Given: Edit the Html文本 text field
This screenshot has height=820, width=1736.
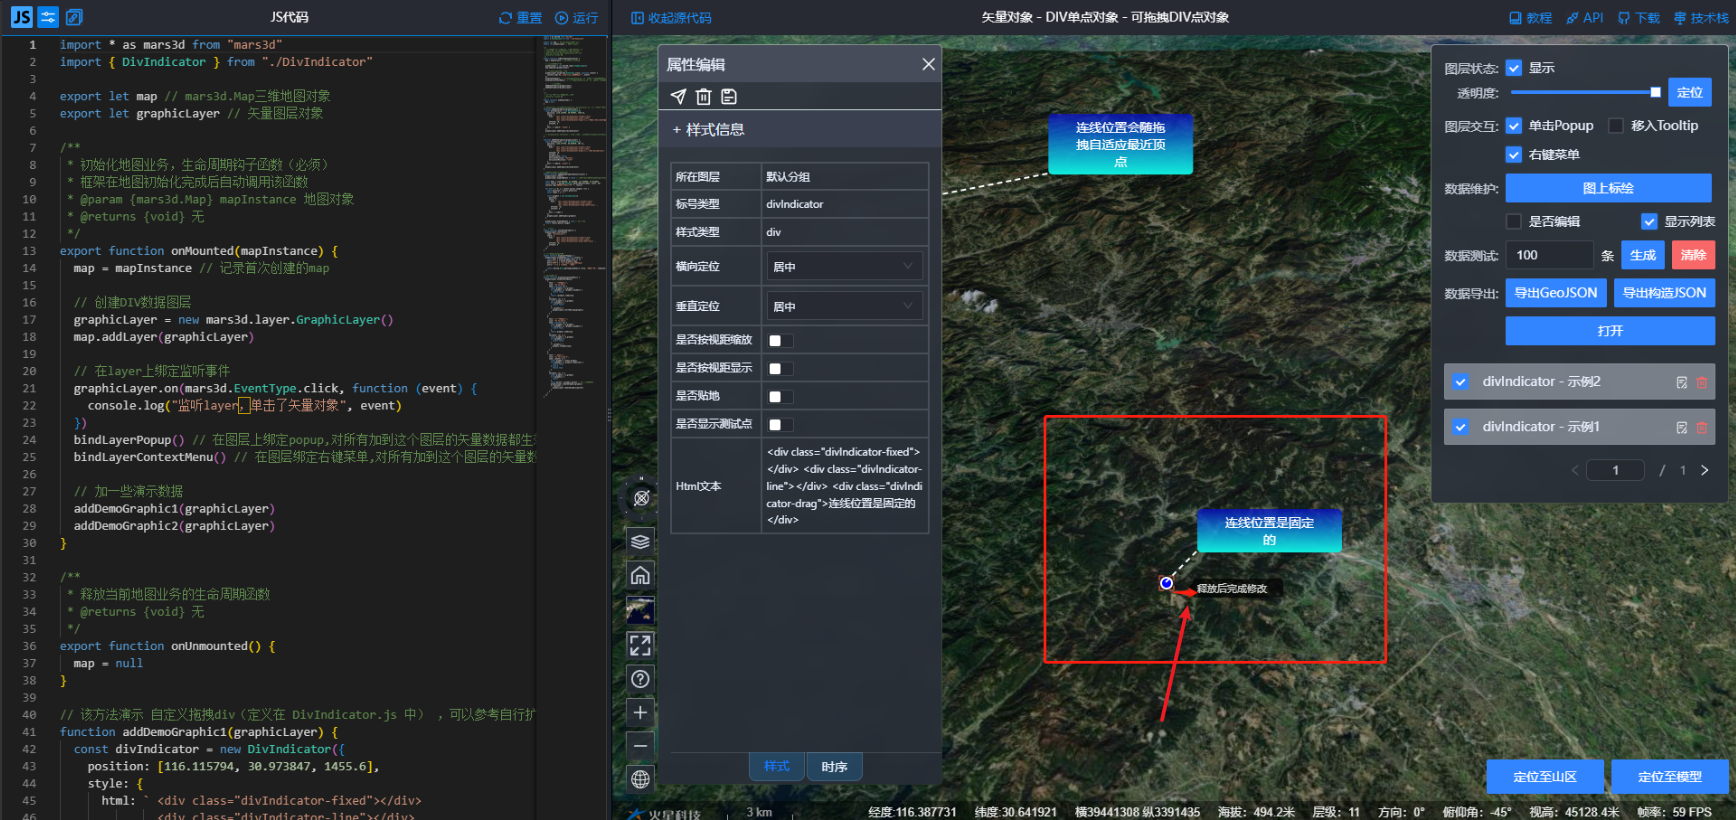Looking at the screenshot, I should point(845,486).
